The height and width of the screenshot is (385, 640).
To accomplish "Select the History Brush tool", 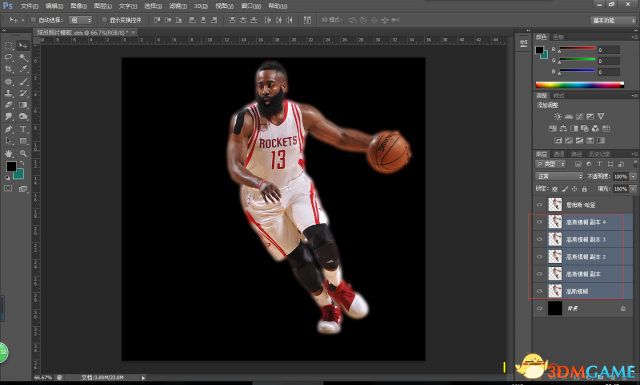I will click(23, 93).
